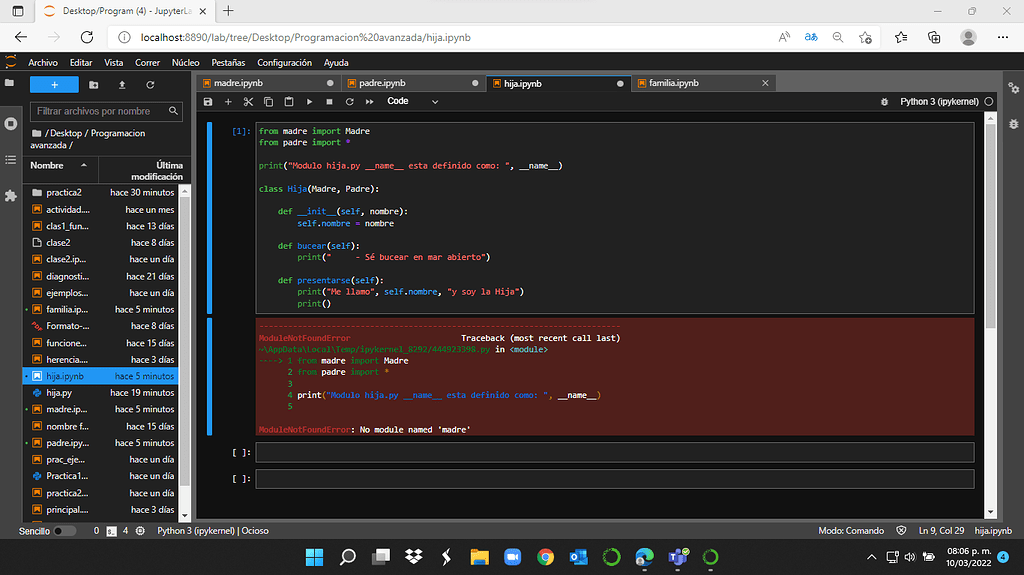Cut the selected cell with scissors icon
This screenshot has width=1024, height=575.
[249, 102]
